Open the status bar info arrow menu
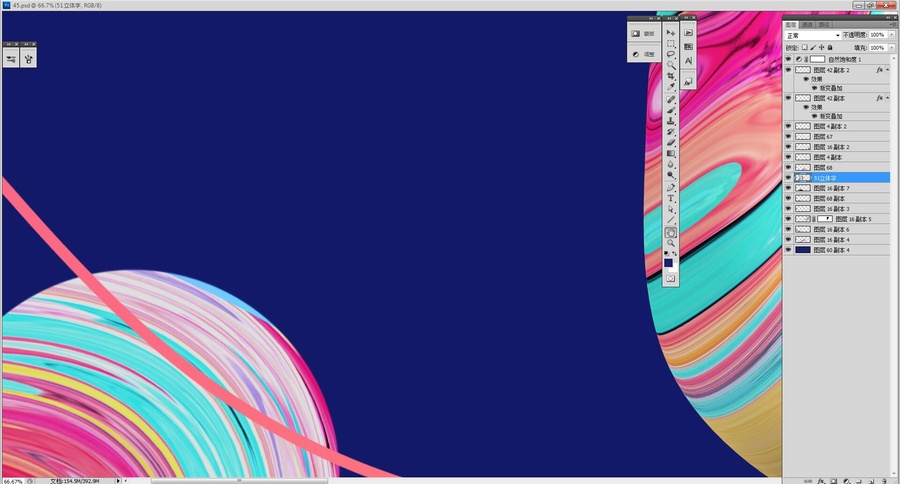The image size is (900, 484). point(118,481)
